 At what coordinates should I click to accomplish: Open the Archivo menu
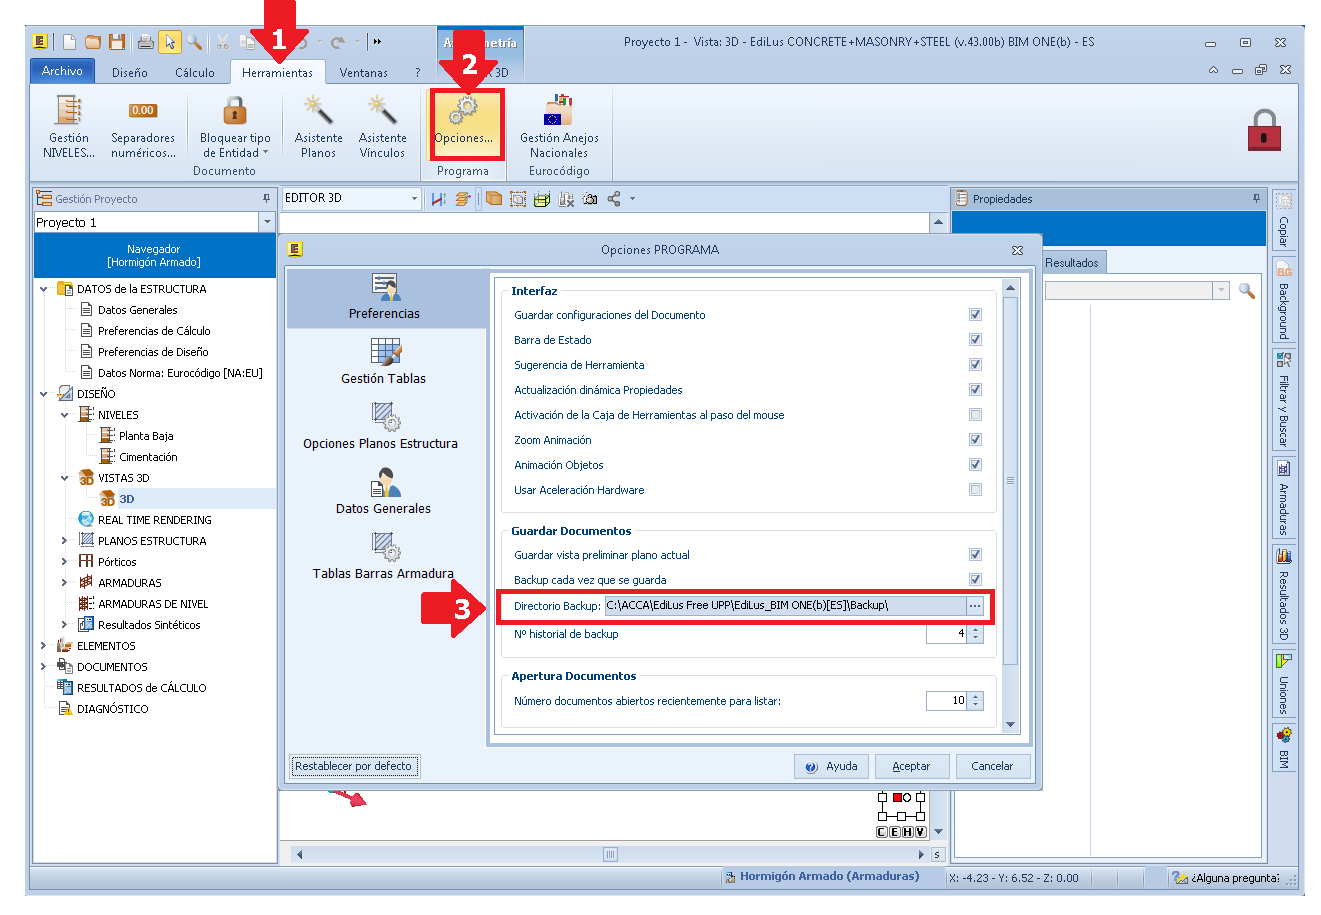click(x=62, y=71)
